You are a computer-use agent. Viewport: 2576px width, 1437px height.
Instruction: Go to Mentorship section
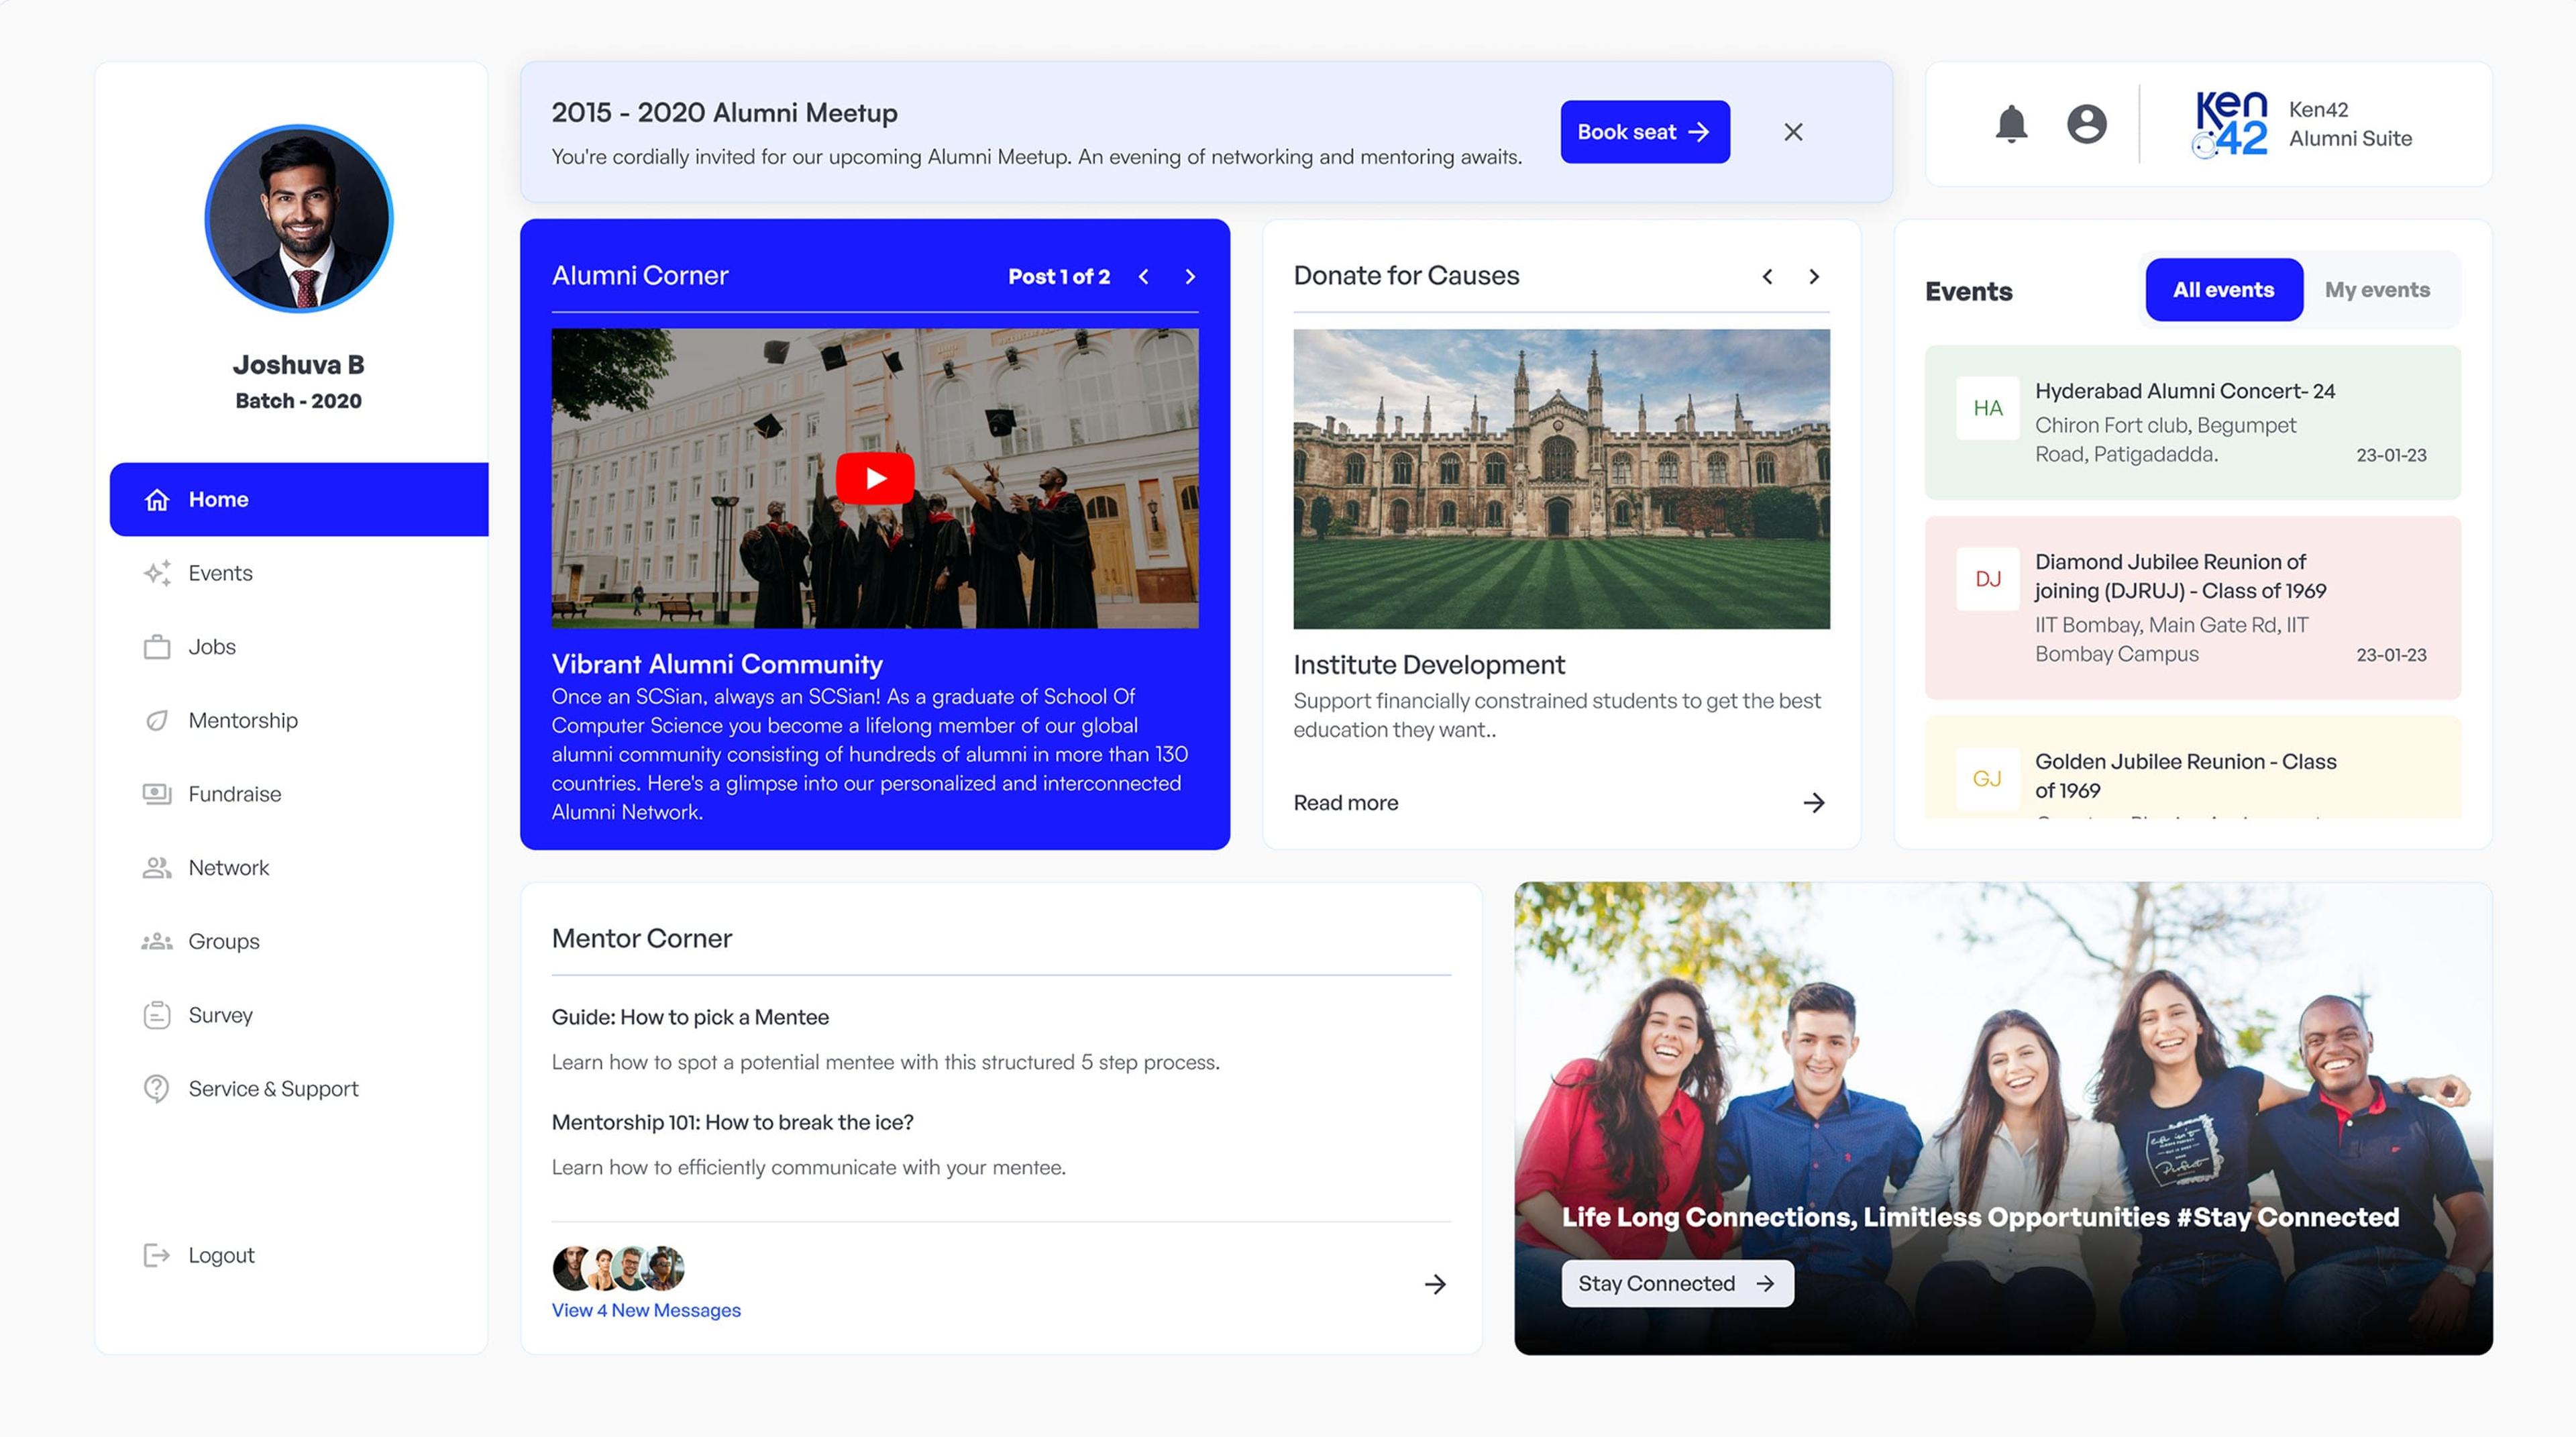(243, 720)
